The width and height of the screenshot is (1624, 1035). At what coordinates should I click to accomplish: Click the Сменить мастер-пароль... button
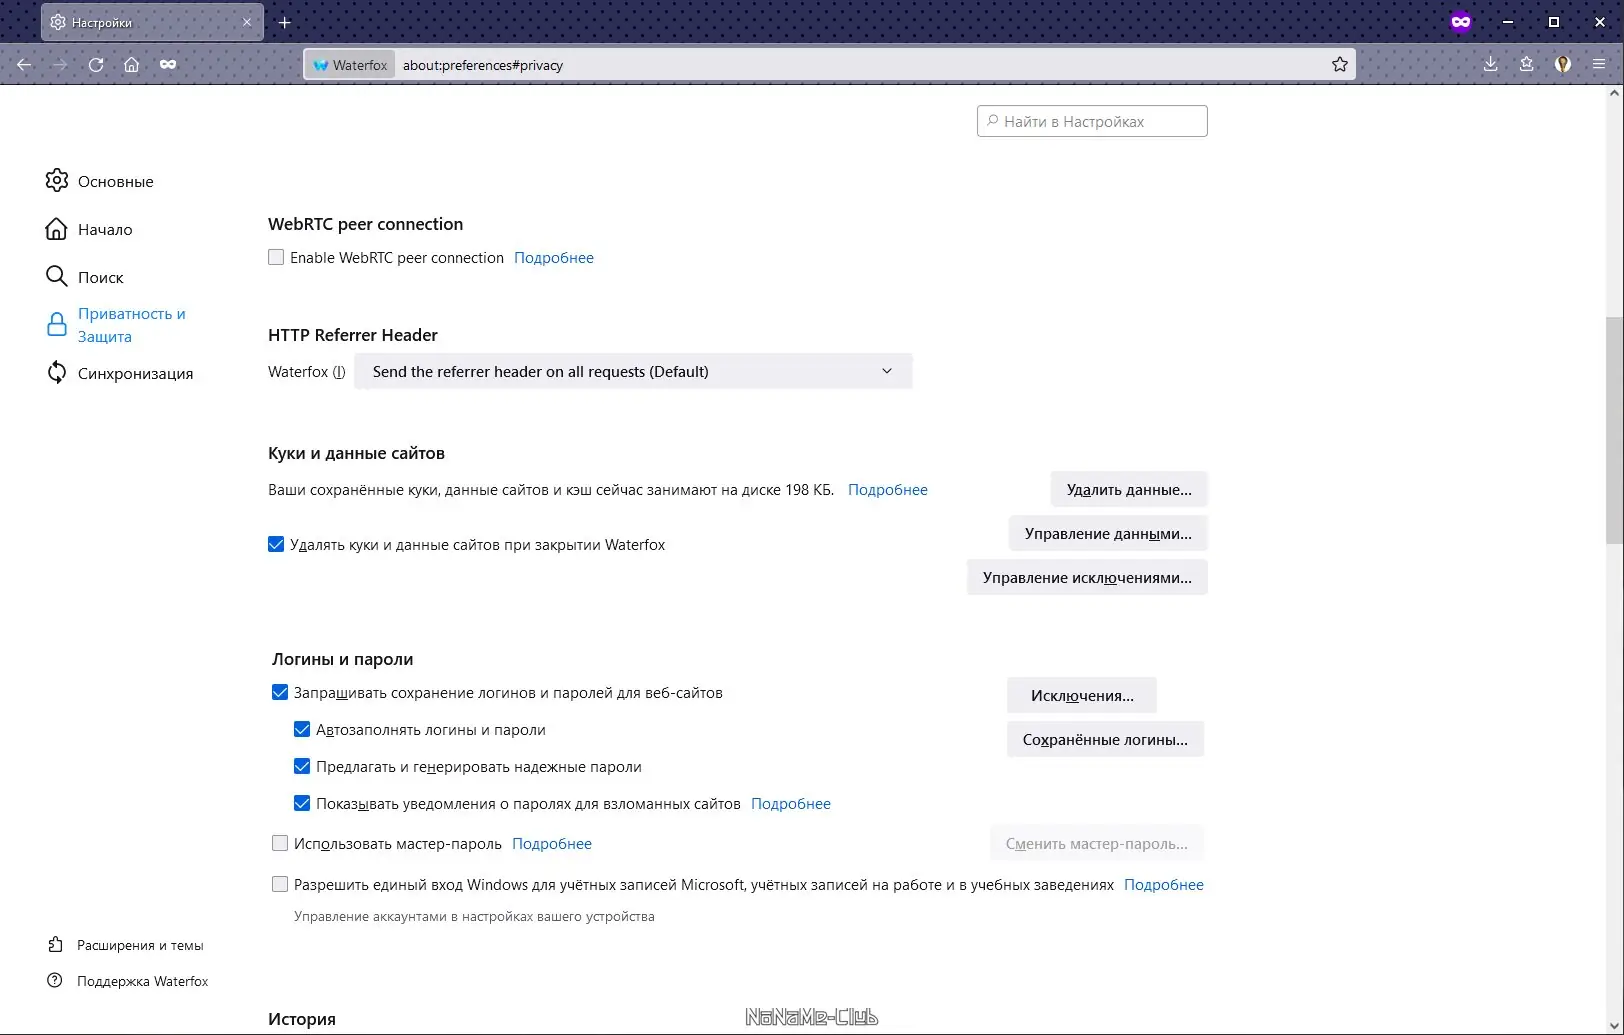click(1097, 844)
